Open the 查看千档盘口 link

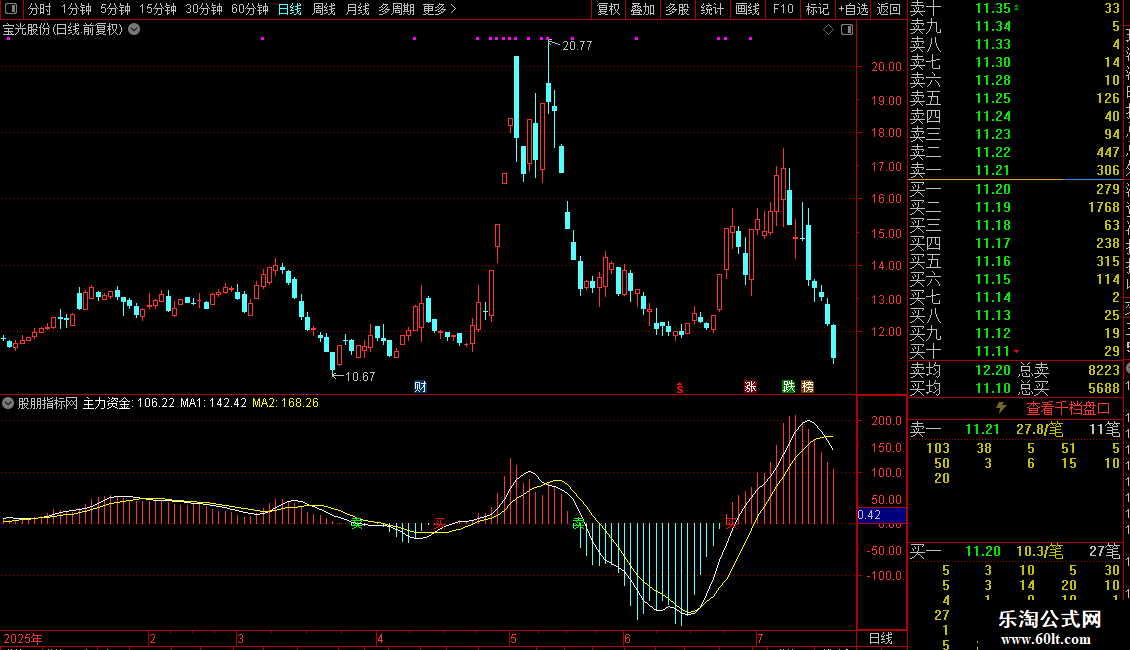pyautogui.click(x=1068, y=409)
